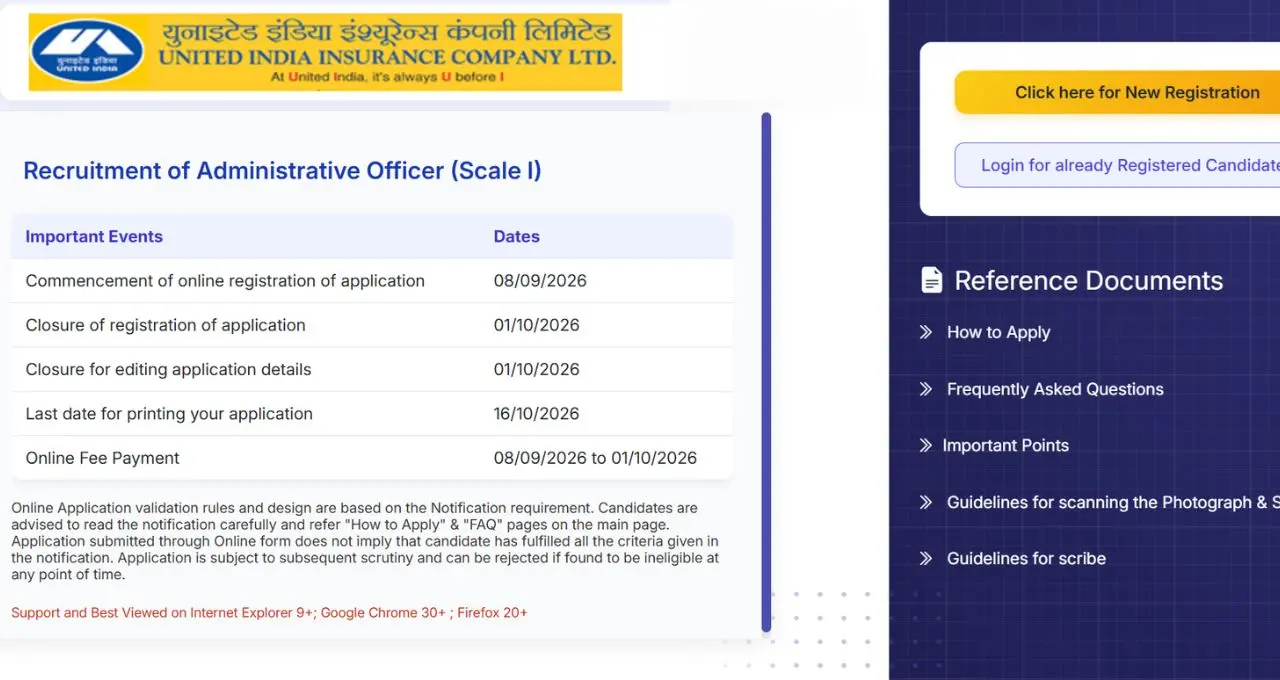Screen dimensions: 1280x680
Task: Click the vertical scrollbar of the events panel
Action: pos(766,372)
